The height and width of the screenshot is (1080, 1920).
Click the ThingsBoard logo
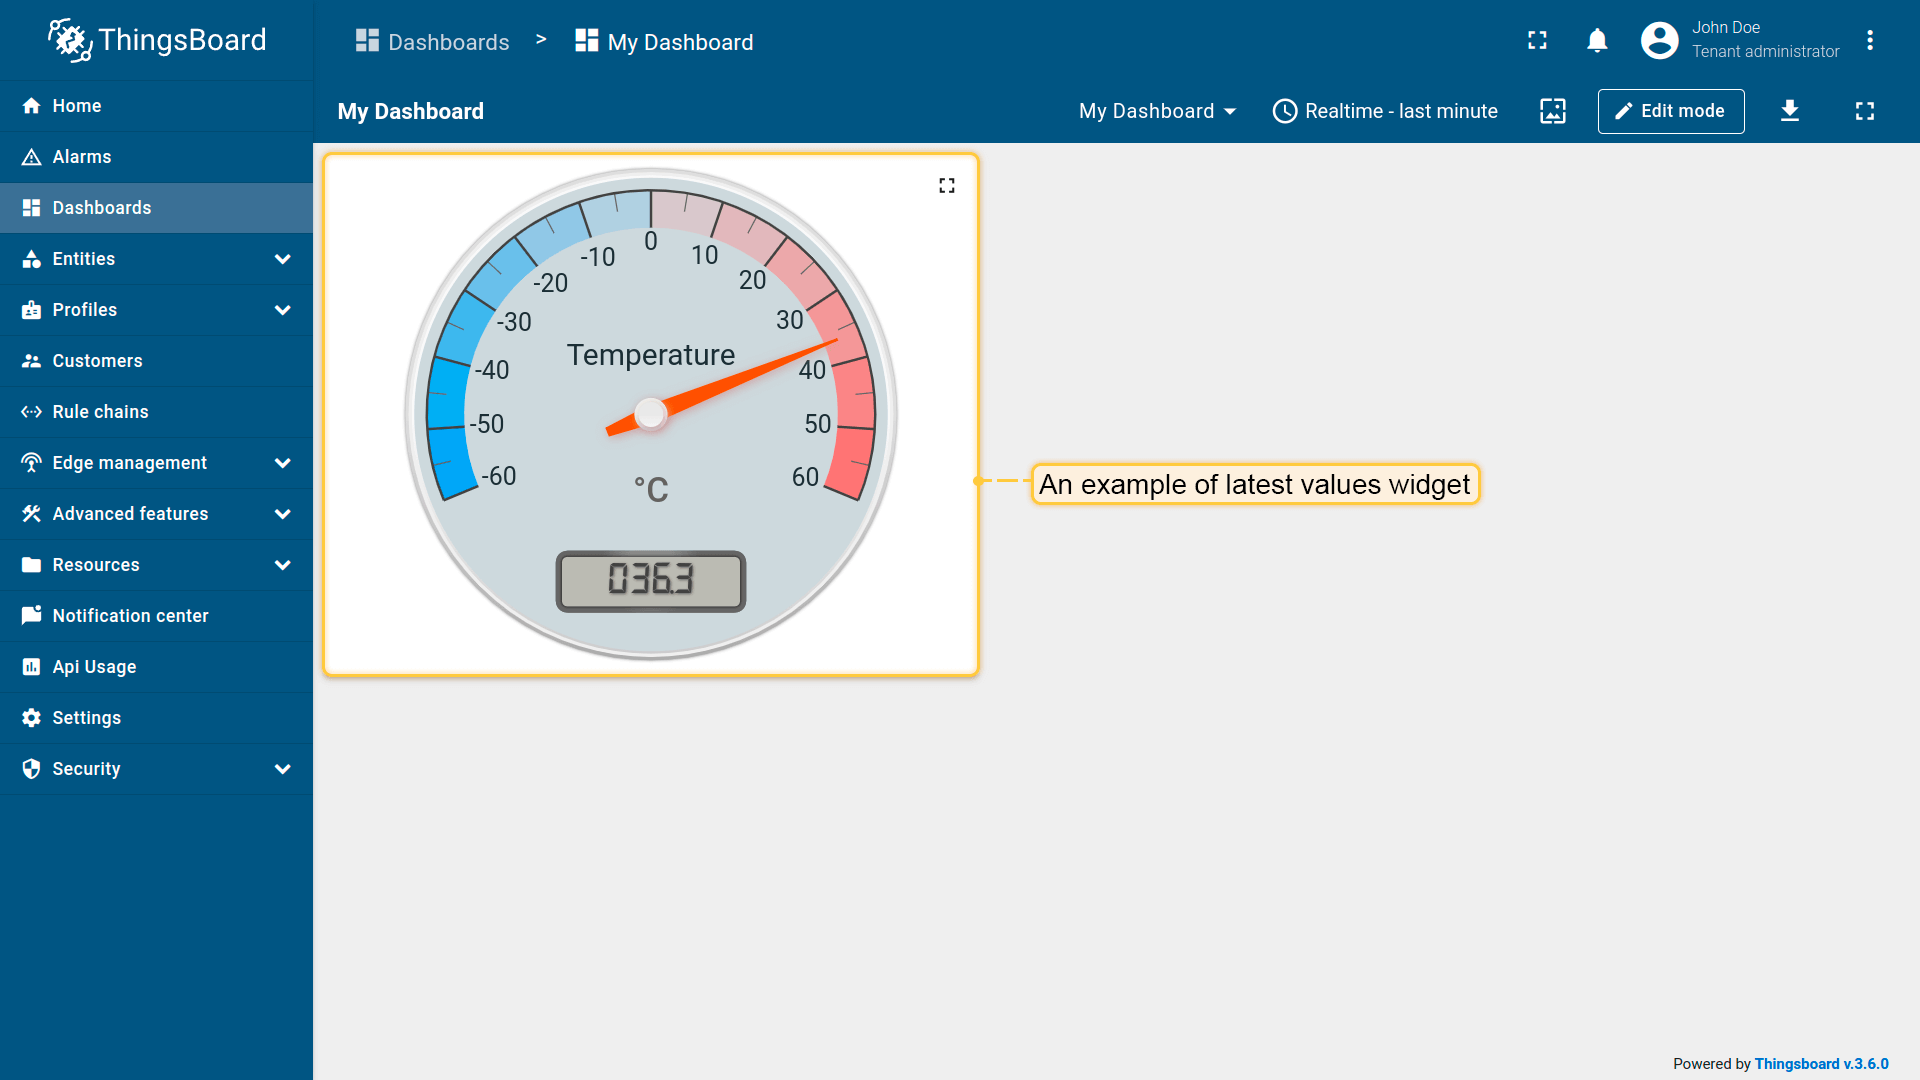(x=157, y=40)
